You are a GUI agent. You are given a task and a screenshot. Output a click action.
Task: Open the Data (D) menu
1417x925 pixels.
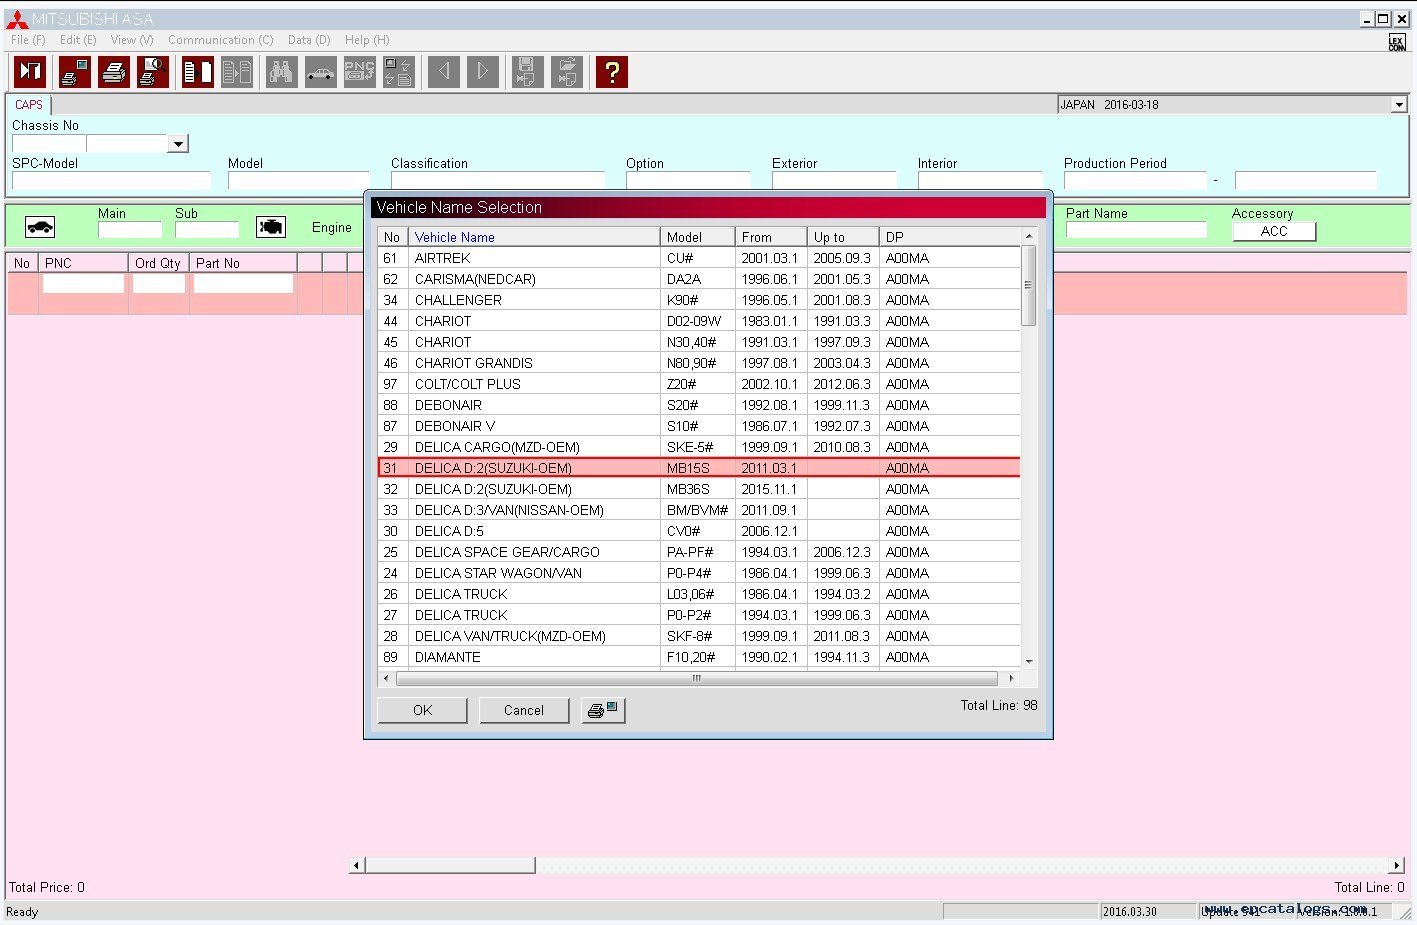point(309,40)
